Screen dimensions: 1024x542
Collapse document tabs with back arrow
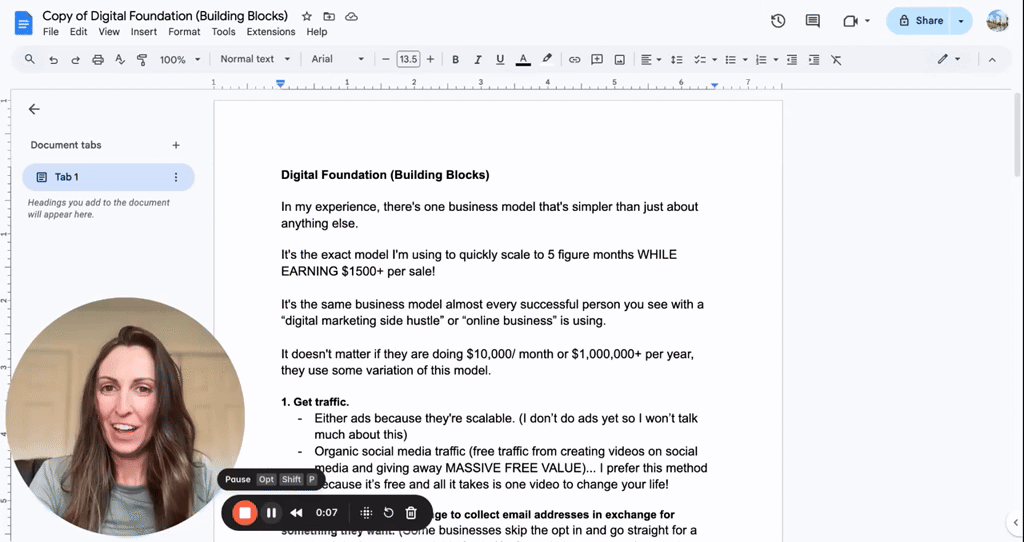coord(35,110)
